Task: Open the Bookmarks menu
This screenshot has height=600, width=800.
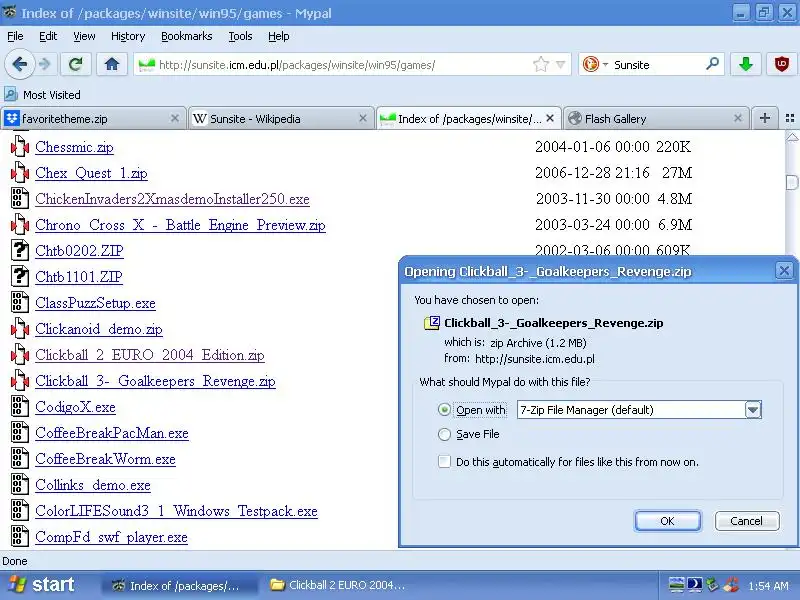Action: pos(187,36)
